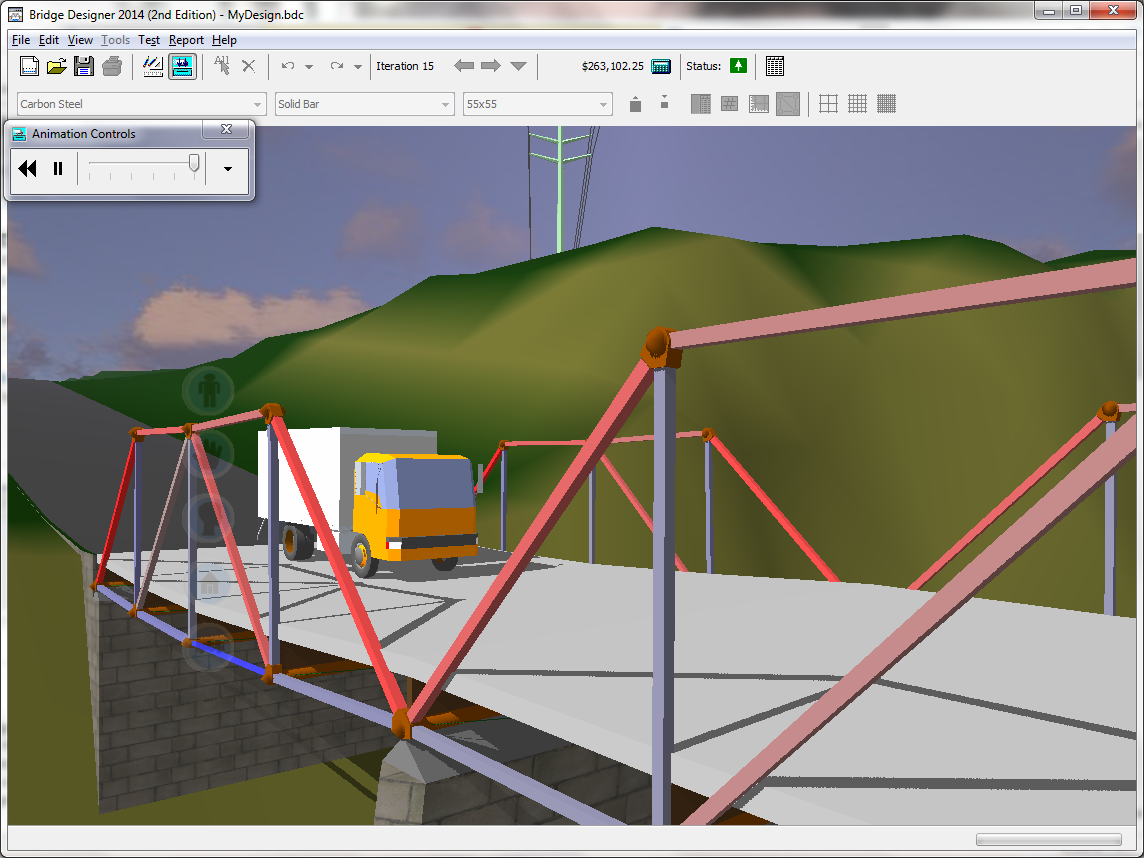
Task: Select the medium drawing grid
Action: [x=857, y=104]
